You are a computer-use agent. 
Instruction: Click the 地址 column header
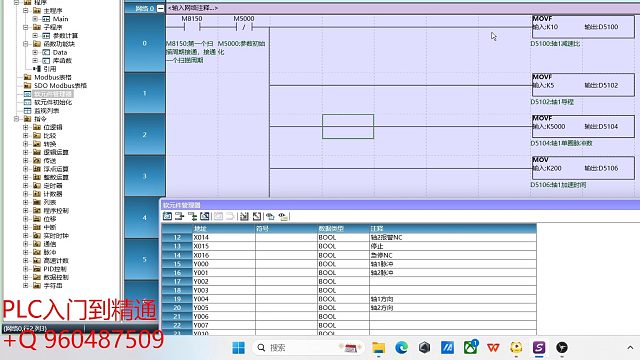pyautogui.click(x=224, y=229)
